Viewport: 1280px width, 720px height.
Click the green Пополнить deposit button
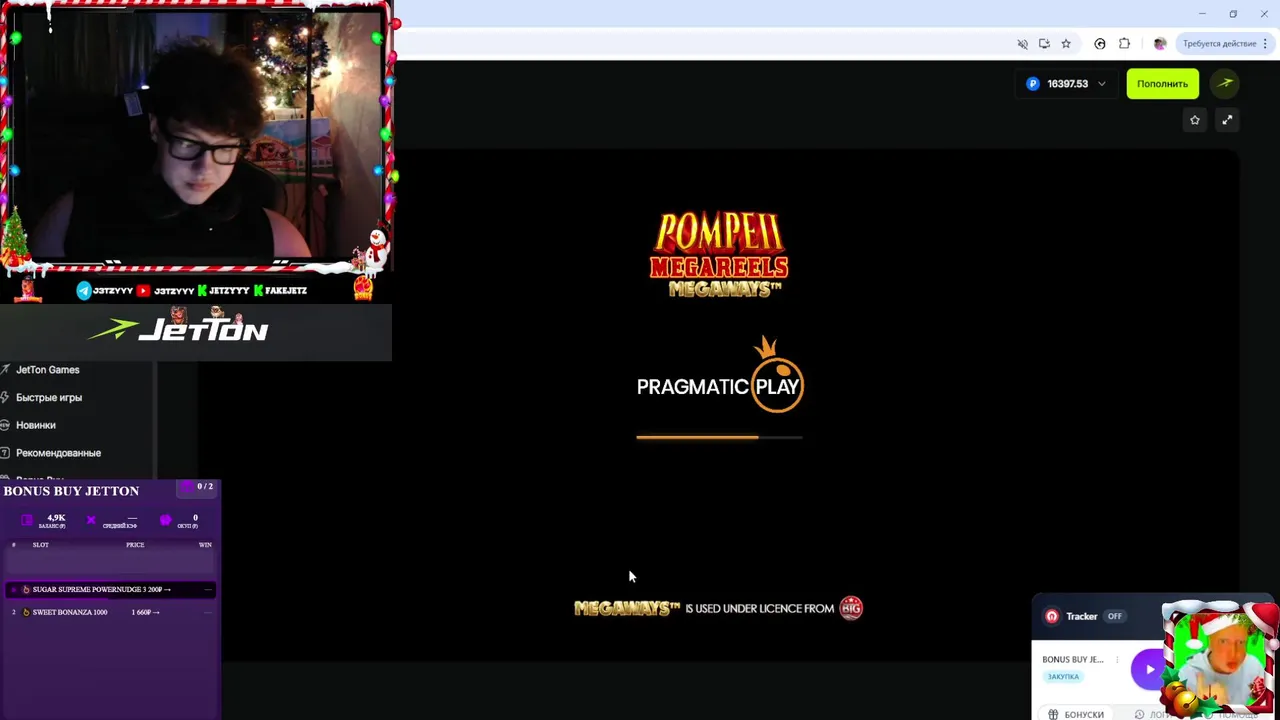pos(1162,84)
